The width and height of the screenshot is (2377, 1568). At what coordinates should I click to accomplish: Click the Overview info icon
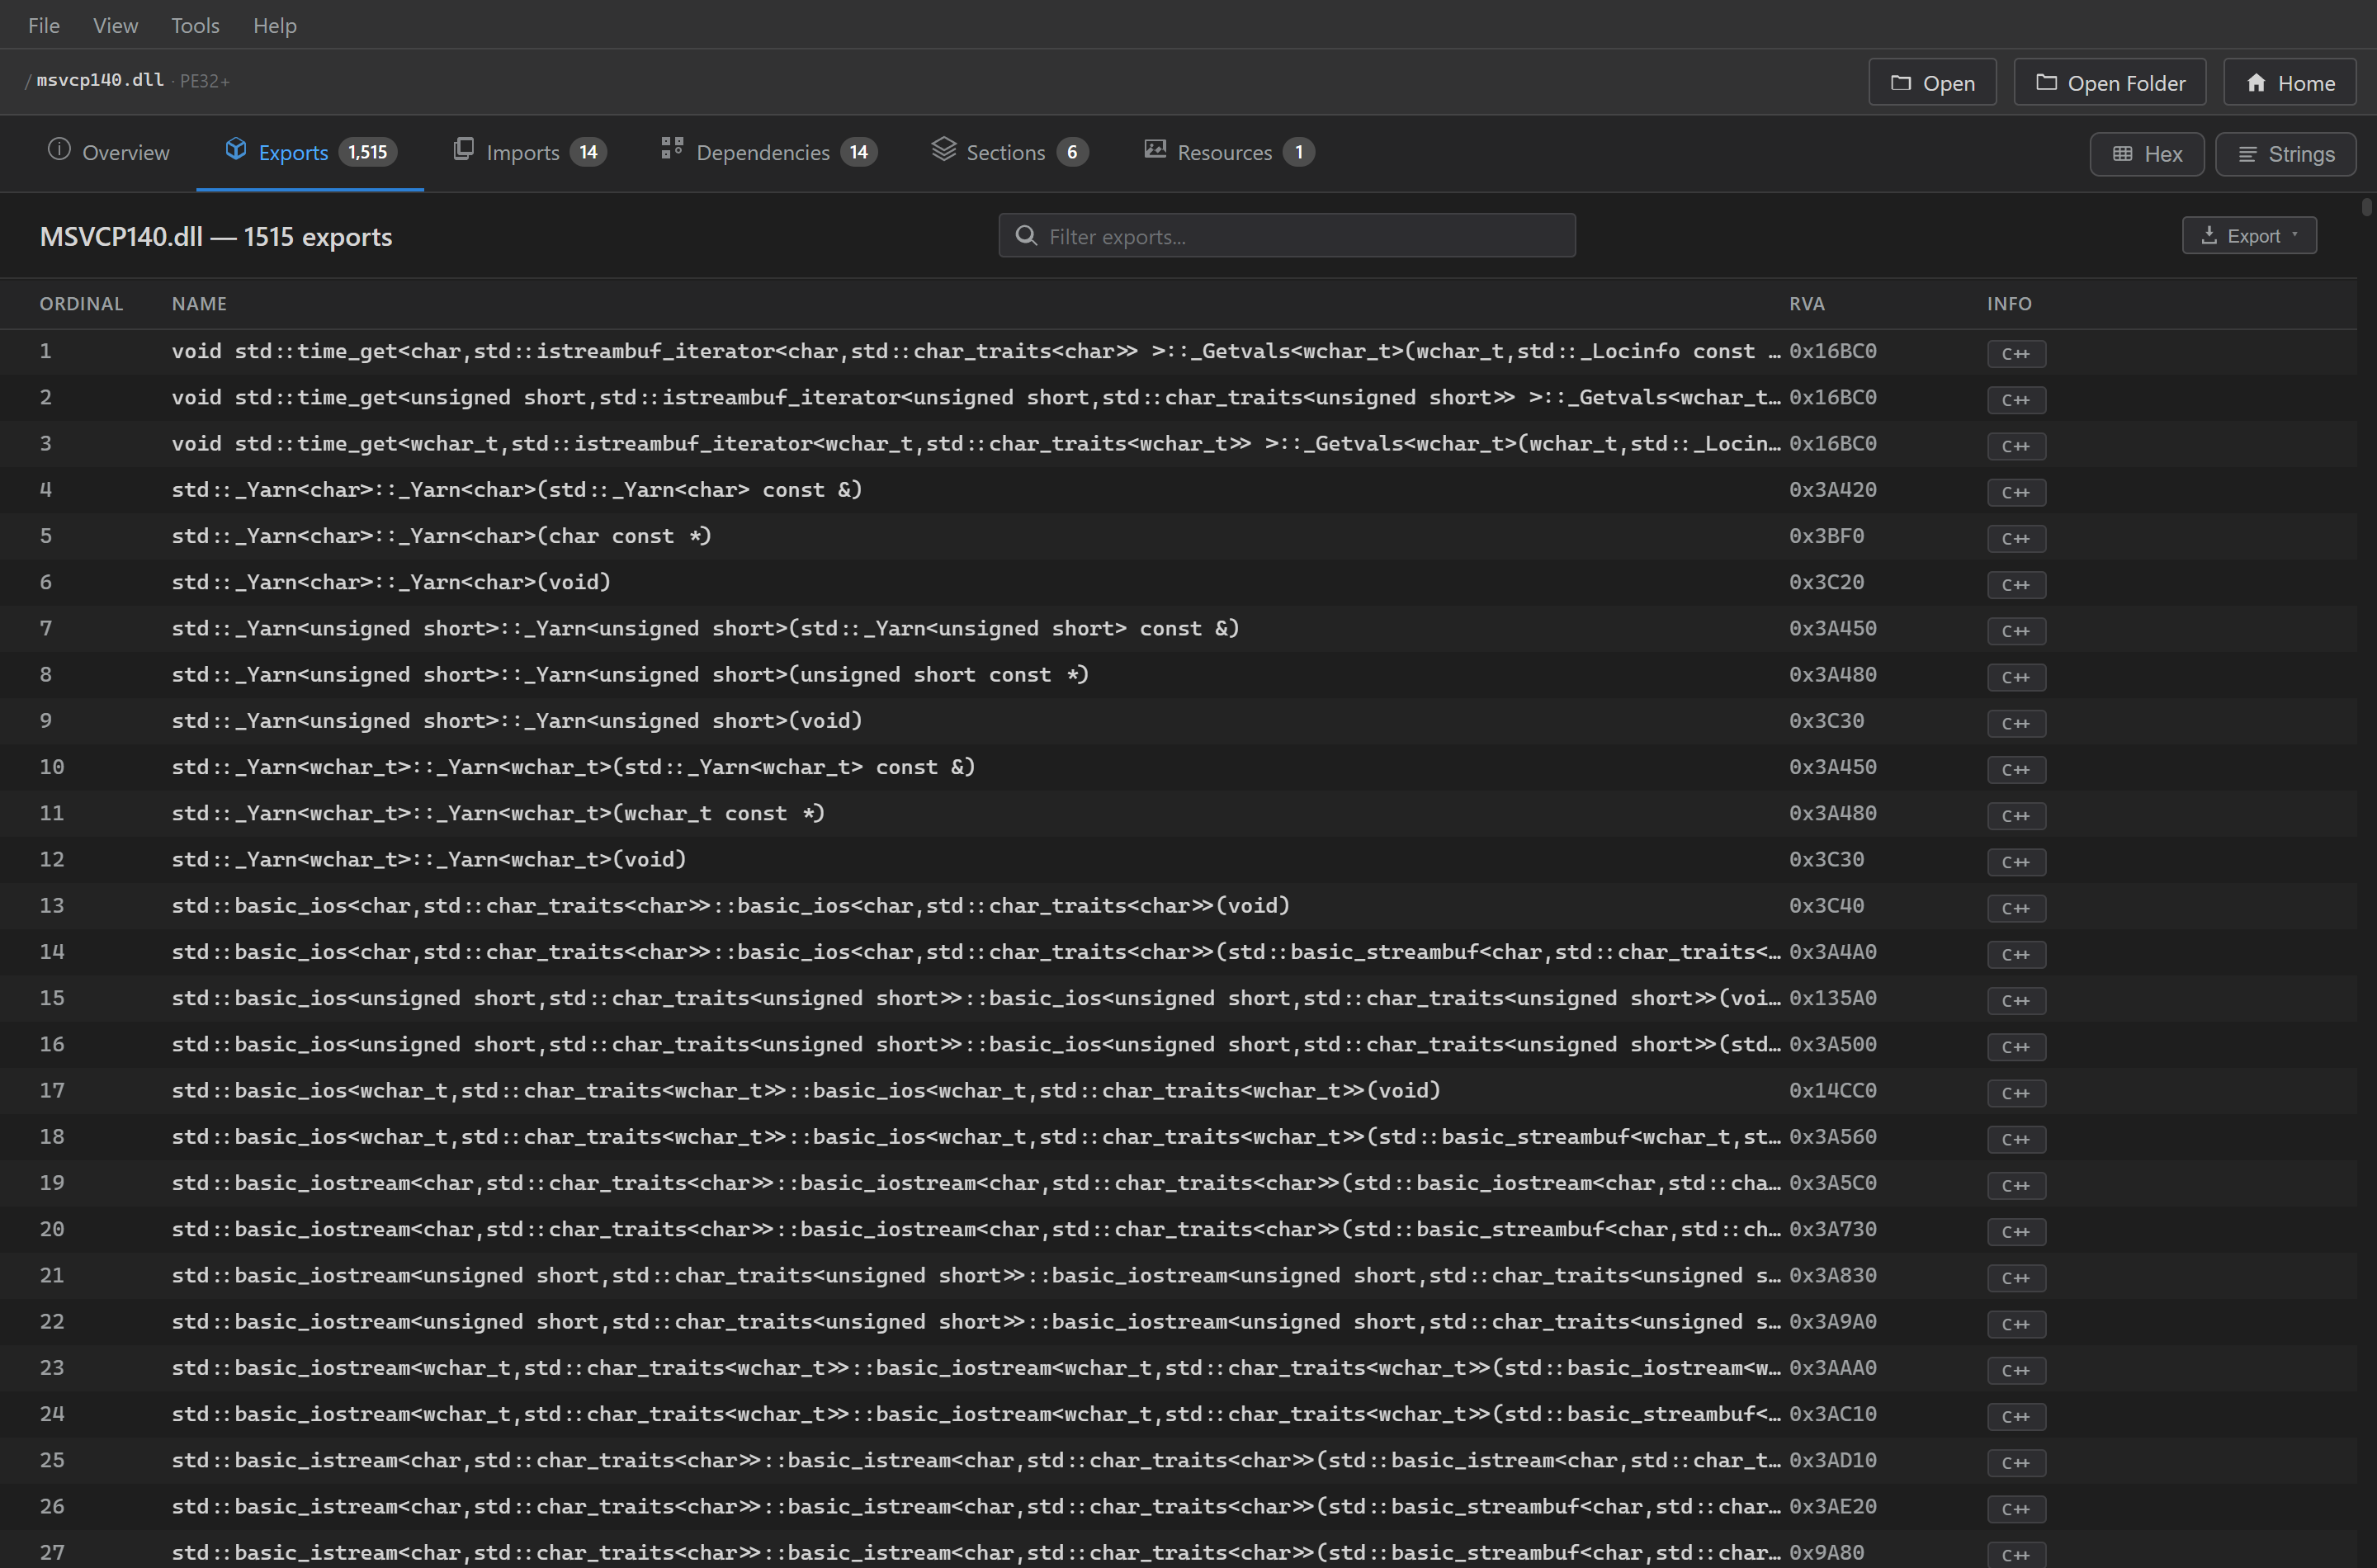(59, 150)
